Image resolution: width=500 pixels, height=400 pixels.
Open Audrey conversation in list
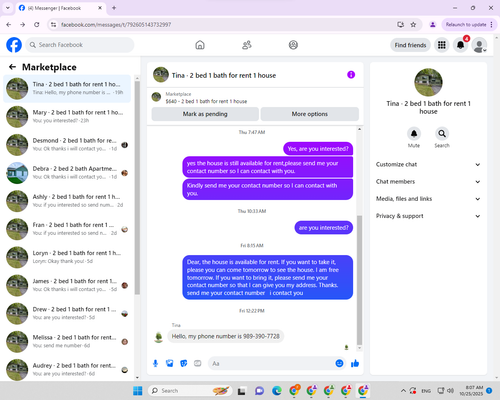pyautogui.click(x=67, y=370)
